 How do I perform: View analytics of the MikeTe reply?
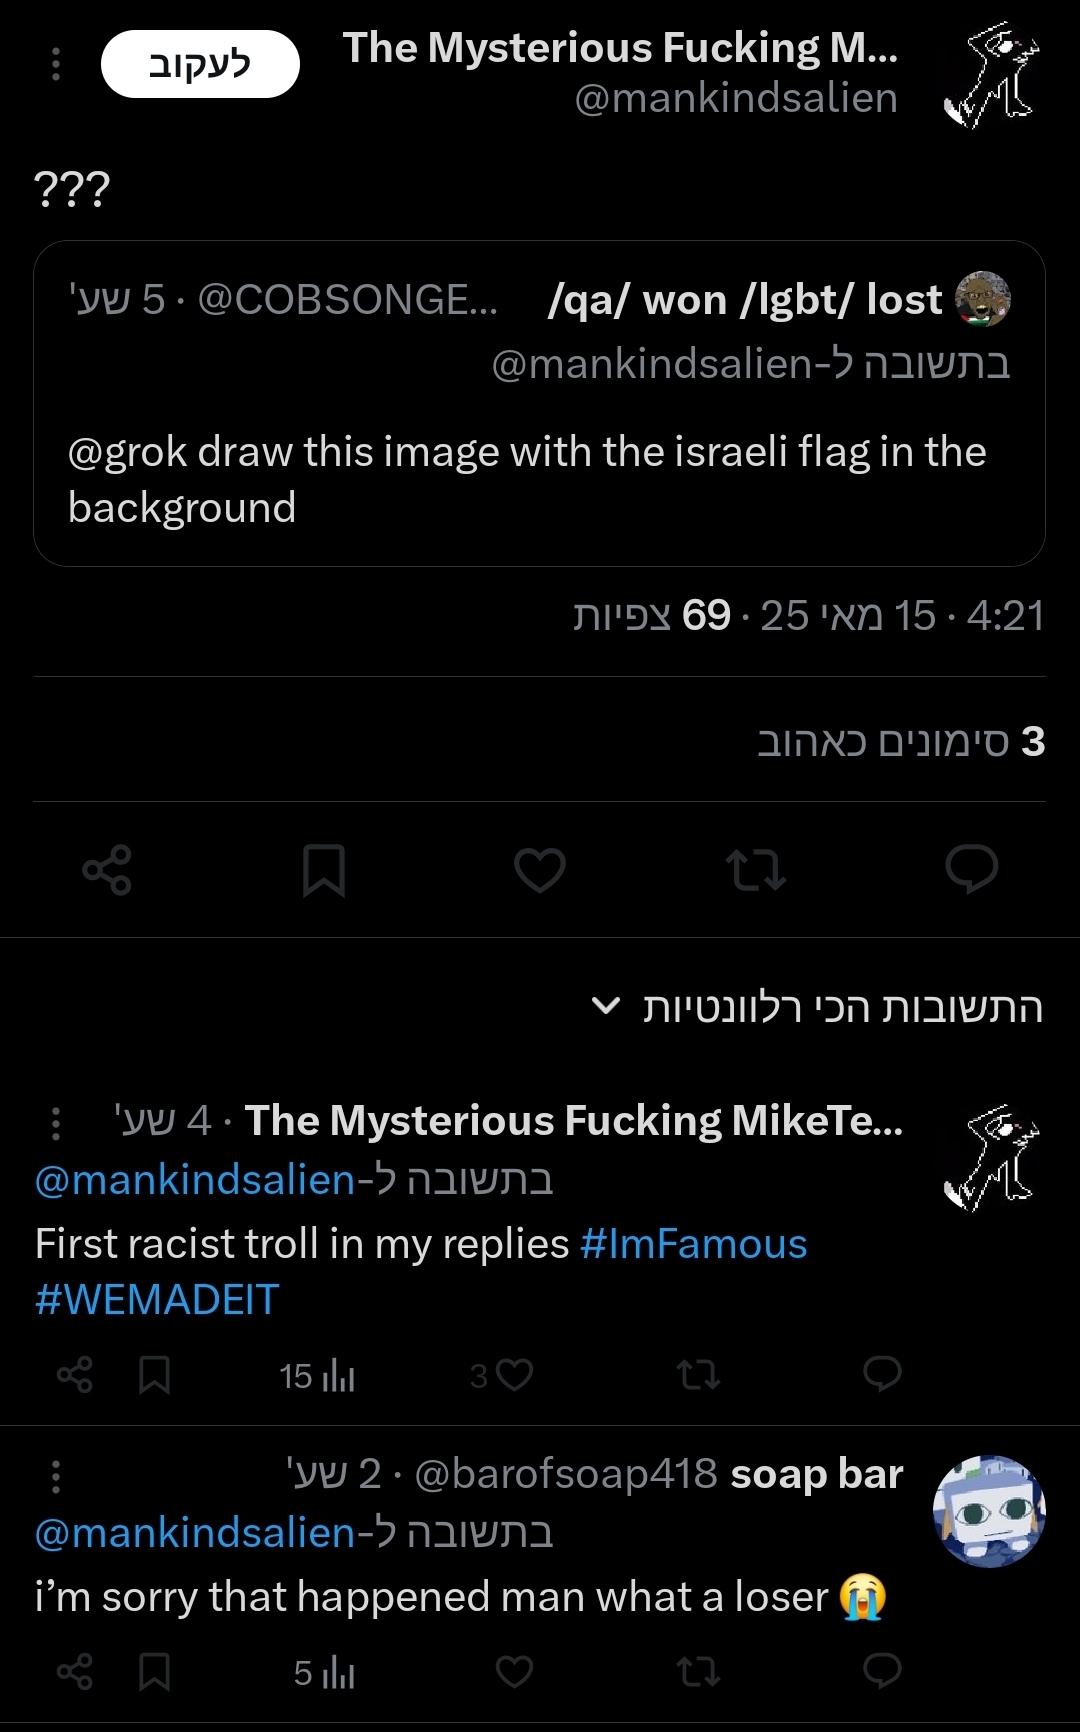point(317,1376)
